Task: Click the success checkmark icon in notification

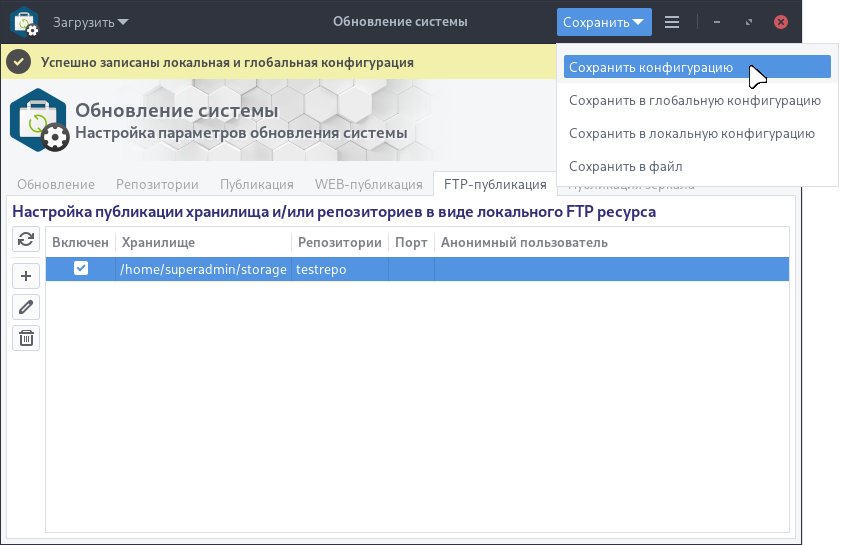Action: [x=18, y=62]
